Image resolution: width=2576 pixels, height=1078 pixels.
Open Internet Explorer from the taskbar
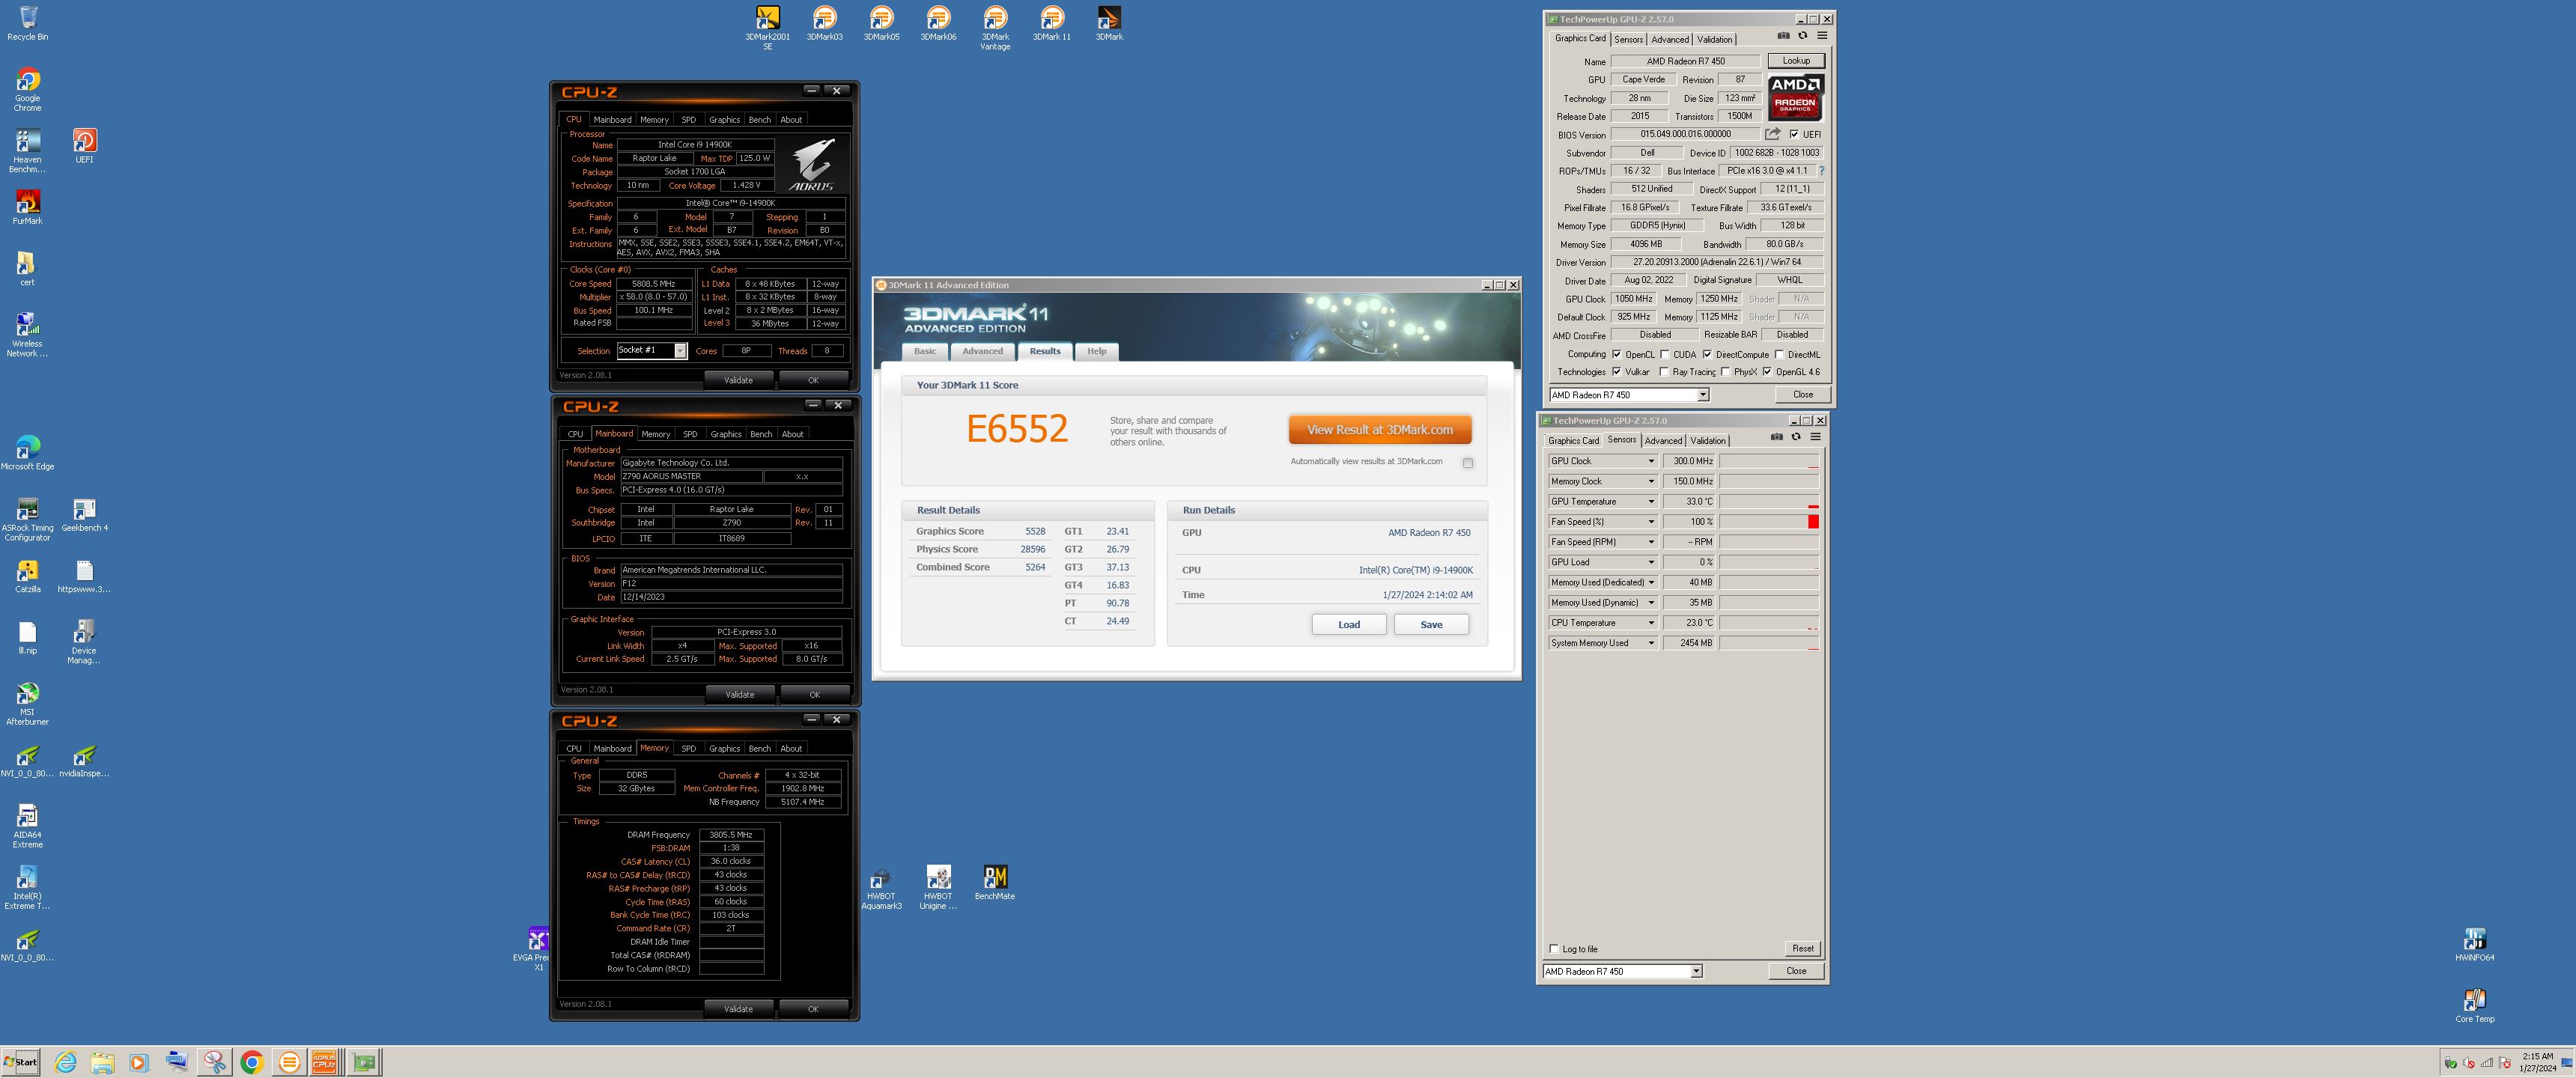pyautogui.click(x=65, y=1062)
